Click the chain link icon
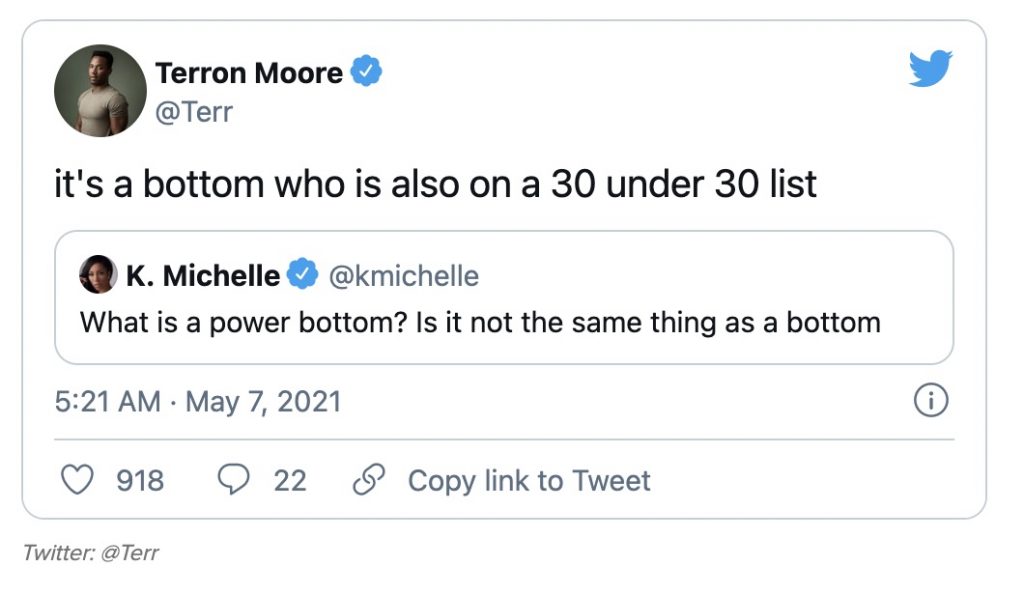This screenshot has height=595, width=1024. [369, 481]
